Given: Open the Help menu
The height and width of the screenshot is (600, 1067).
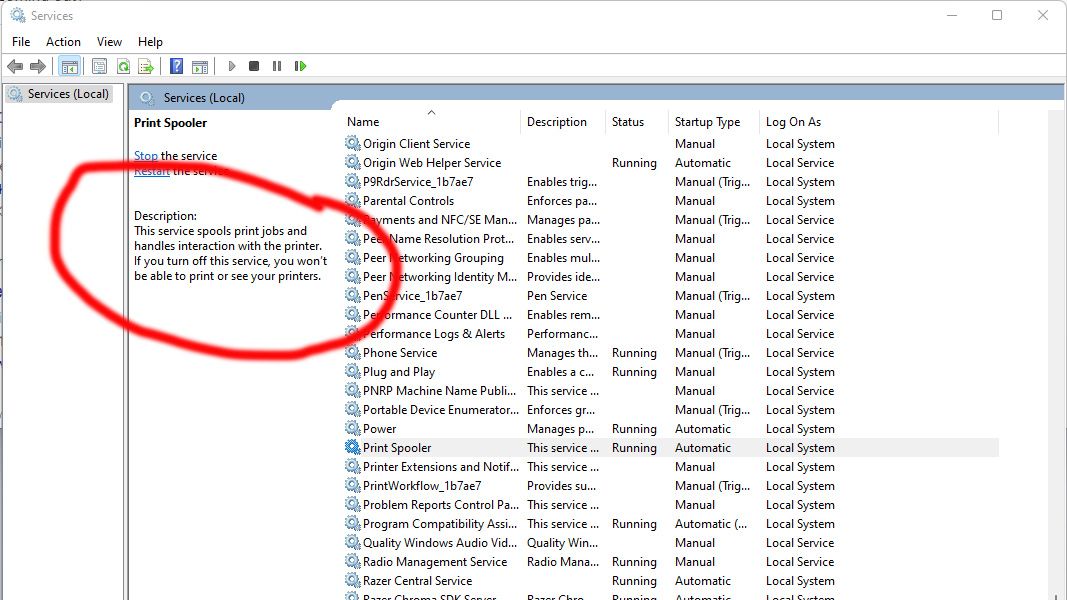Looking at the screenshot, I should (x=150, y=42).
